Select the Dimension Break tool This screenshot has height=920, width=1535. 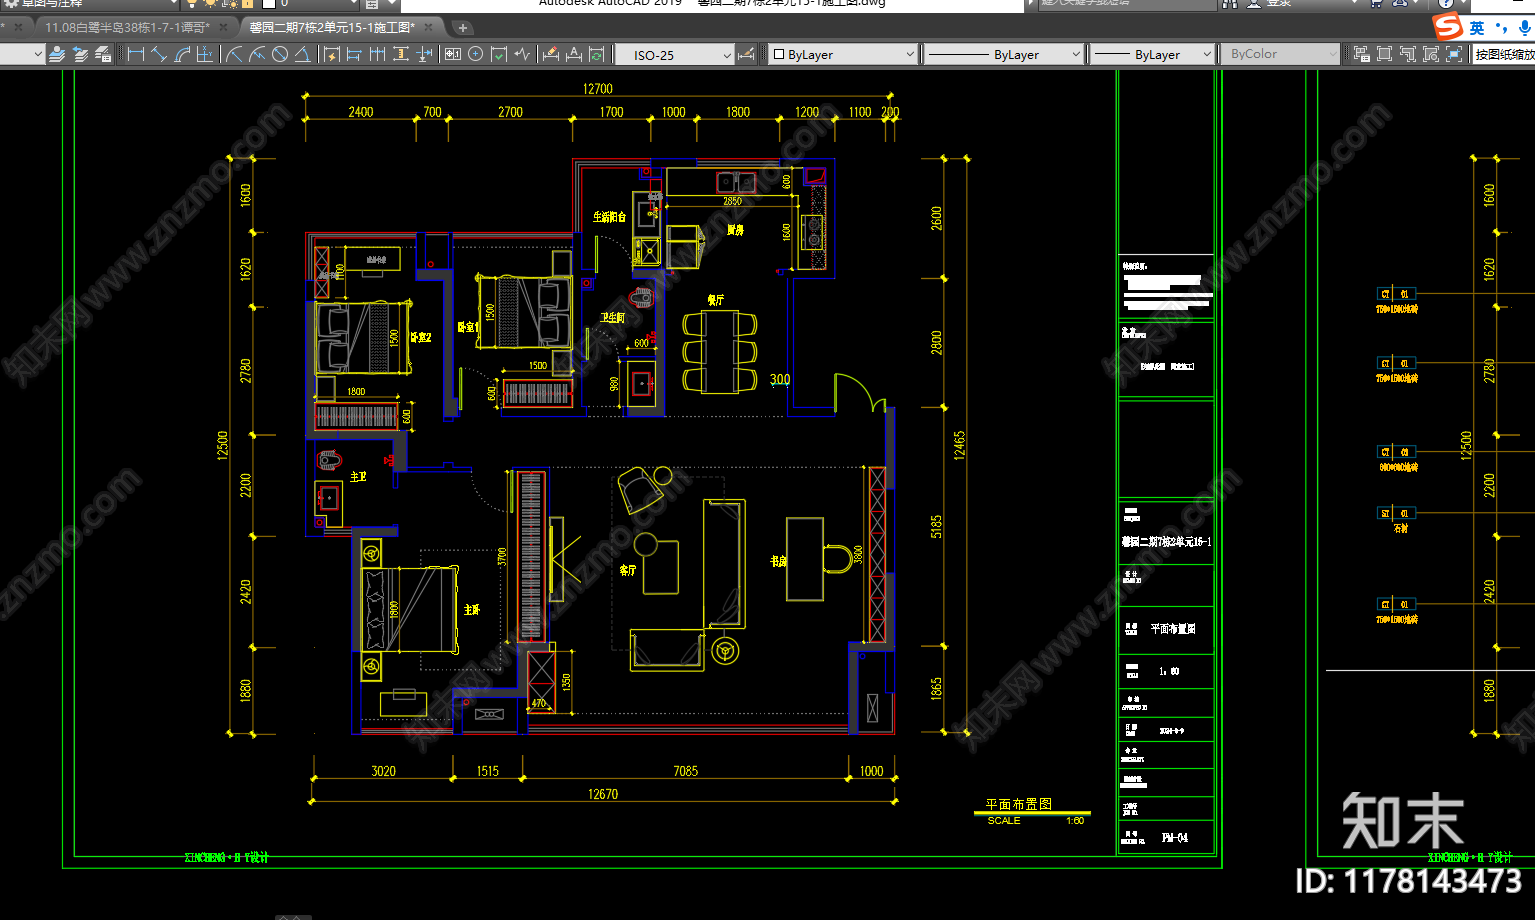click(424, 54)
